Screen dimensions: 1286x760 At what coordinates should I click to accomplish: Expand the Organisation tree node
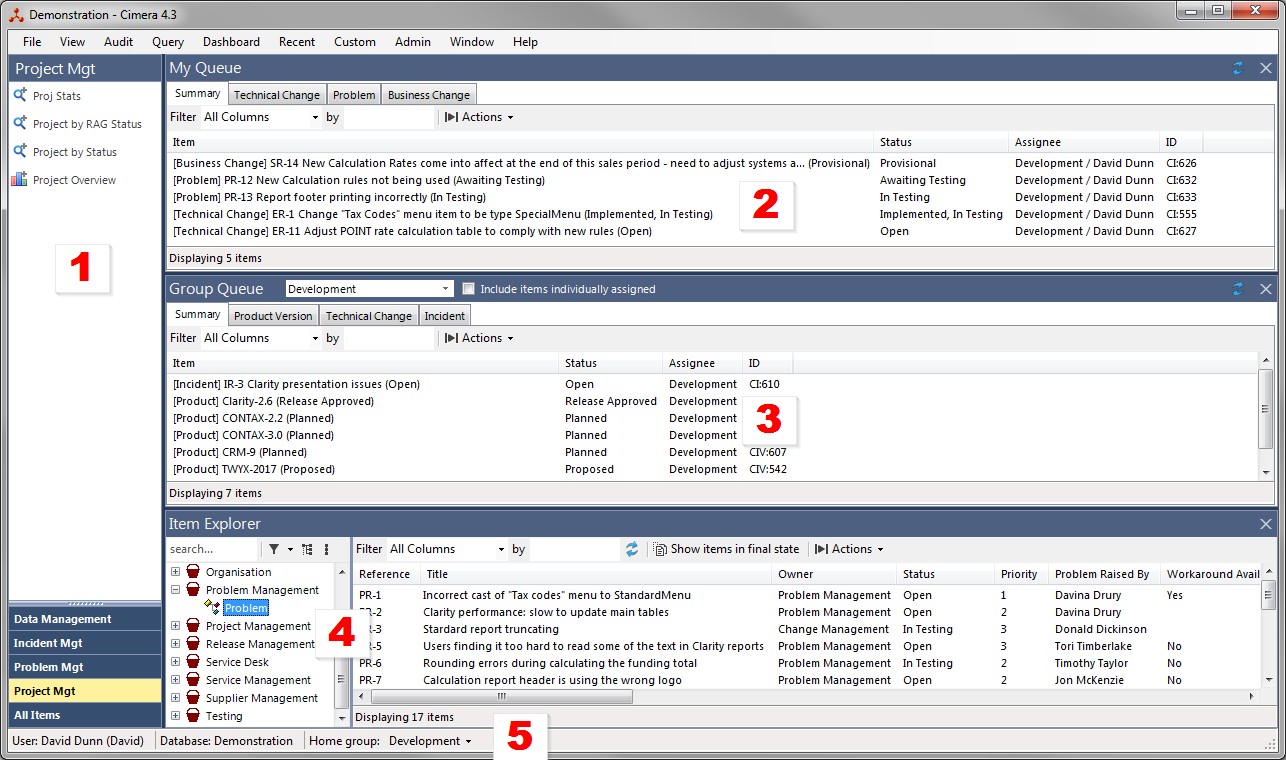175,572
